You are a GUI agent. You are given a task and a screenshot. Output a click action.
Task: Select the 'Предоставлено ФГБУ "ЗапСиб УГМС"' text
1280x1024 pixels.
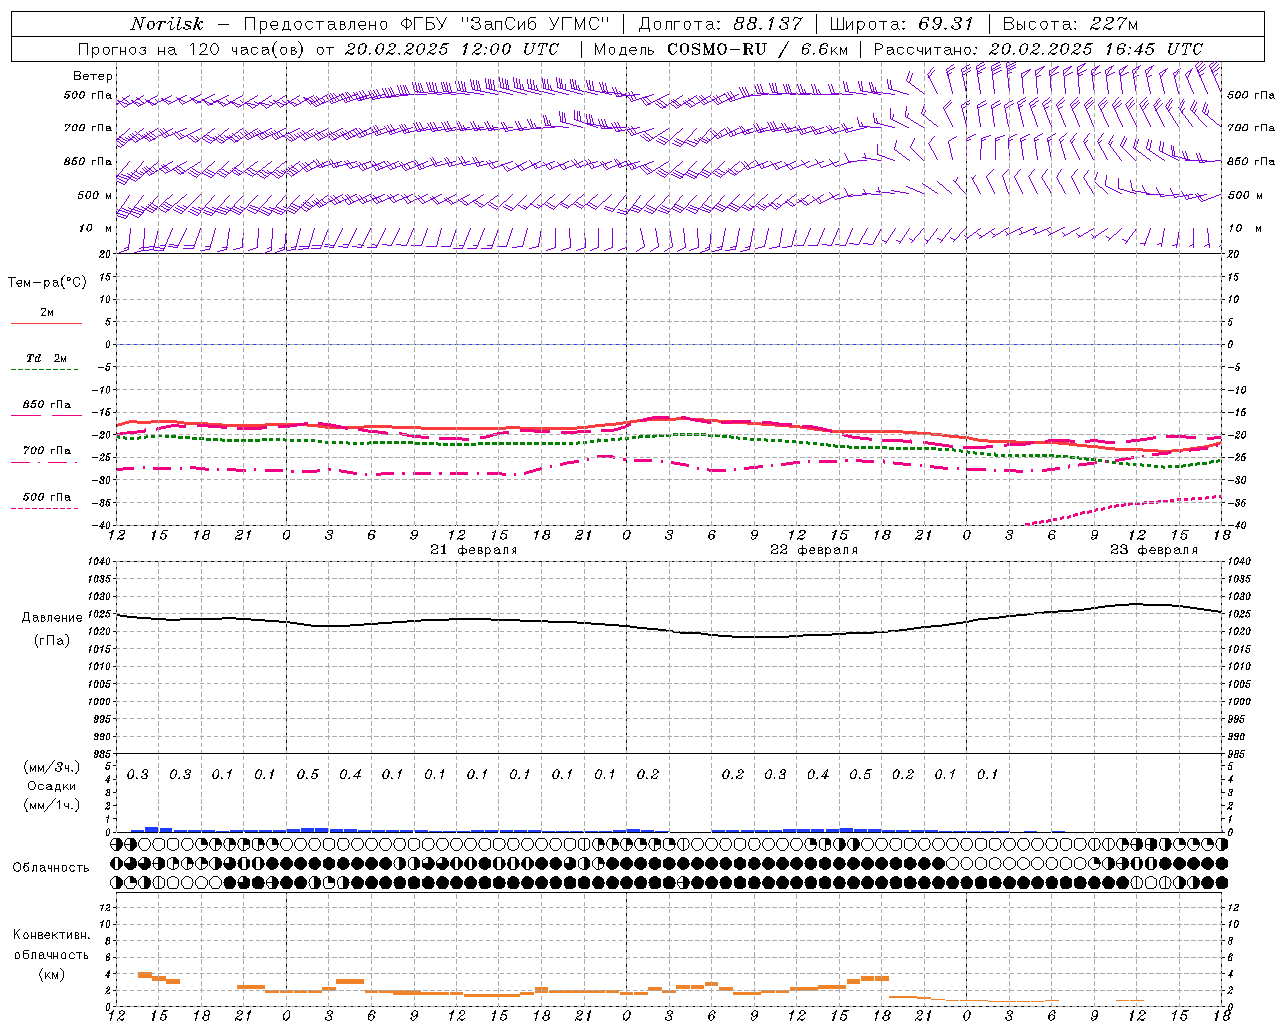click(x=427, y=24)
